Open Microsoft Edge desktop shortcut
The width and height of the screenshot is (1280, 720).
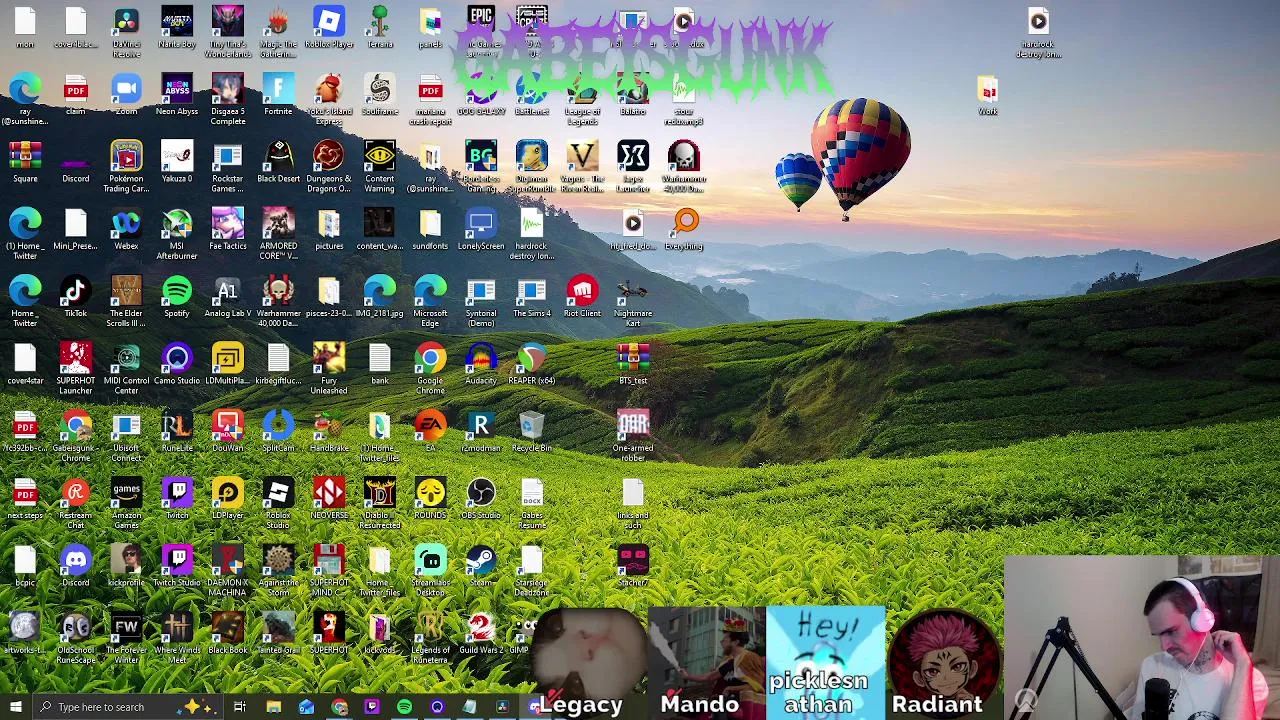pyautogui.click(x=431, y=301)
